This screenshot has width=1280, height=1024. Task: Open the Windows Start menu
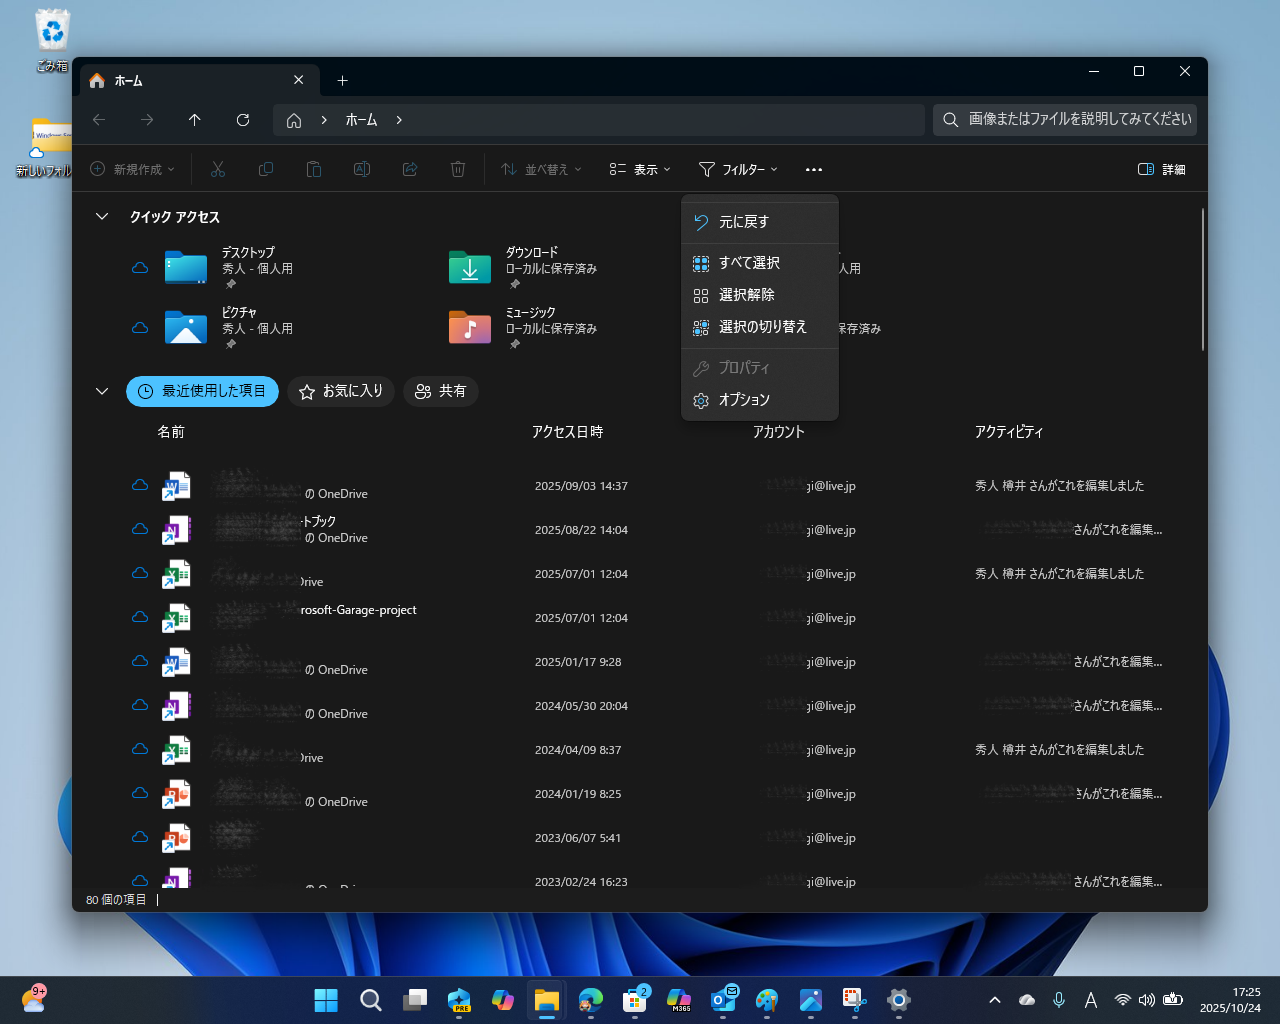pyautogui.click(x=326, y=1000)
